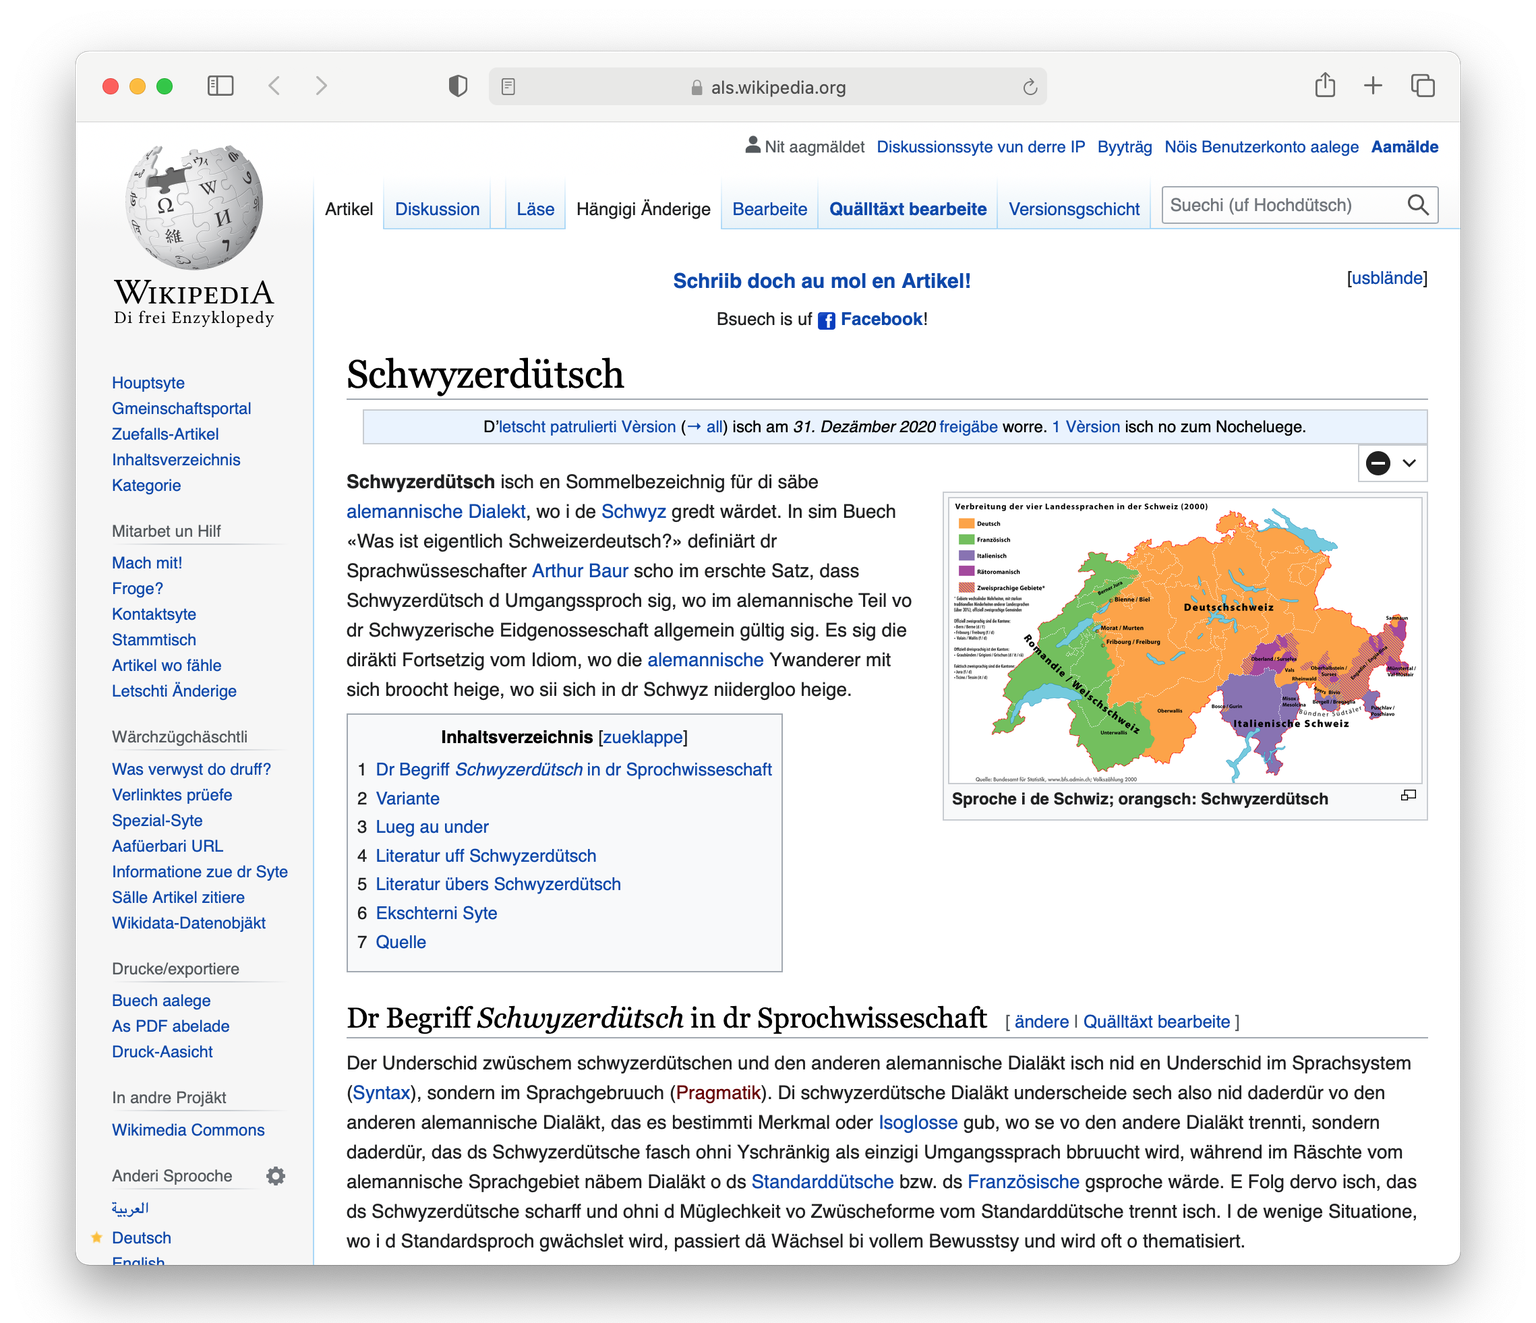The image size is (1536, 1323).
Task: Open language settings gear icon
Action: (276, 1176)
